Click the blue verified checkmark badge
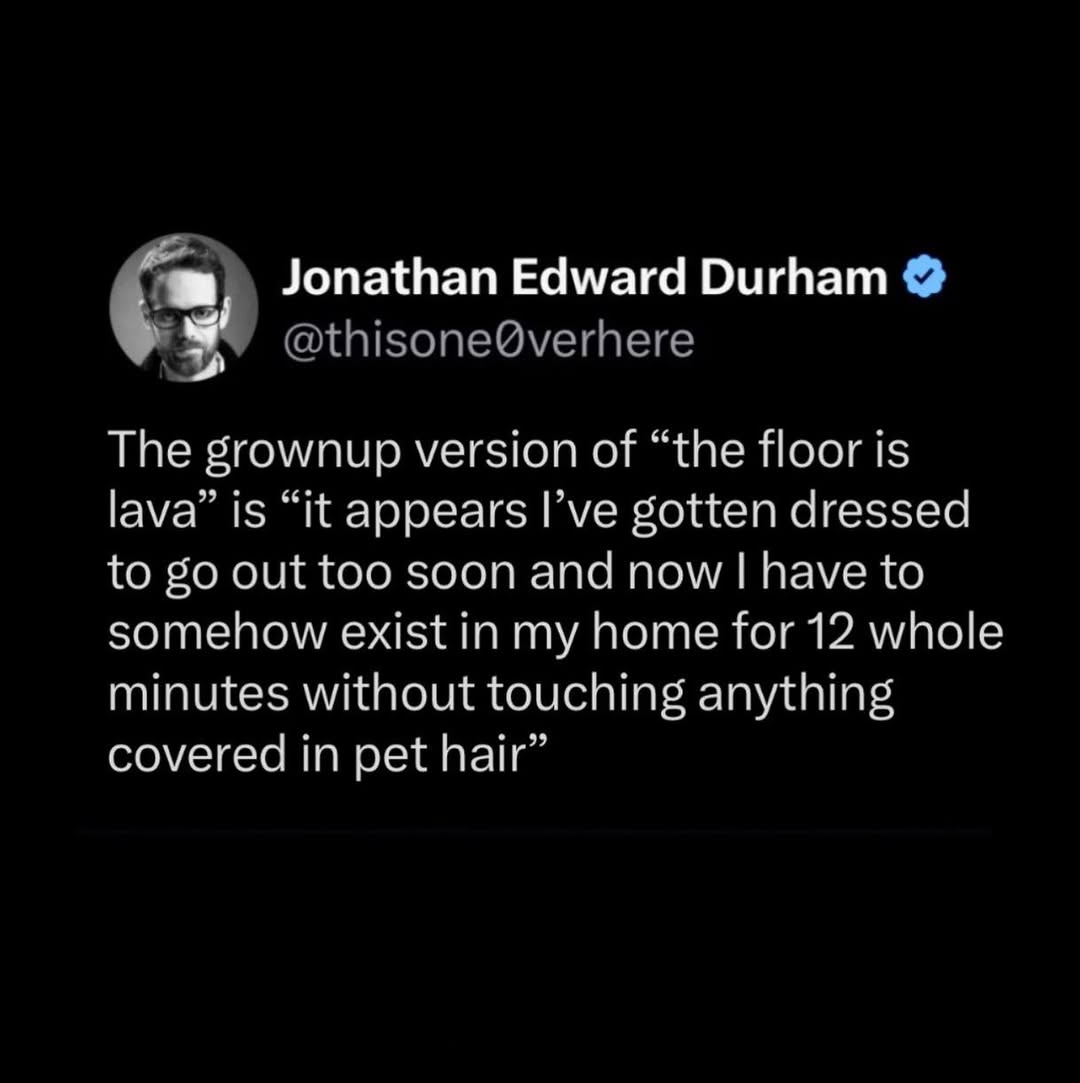 coord(924,279)
